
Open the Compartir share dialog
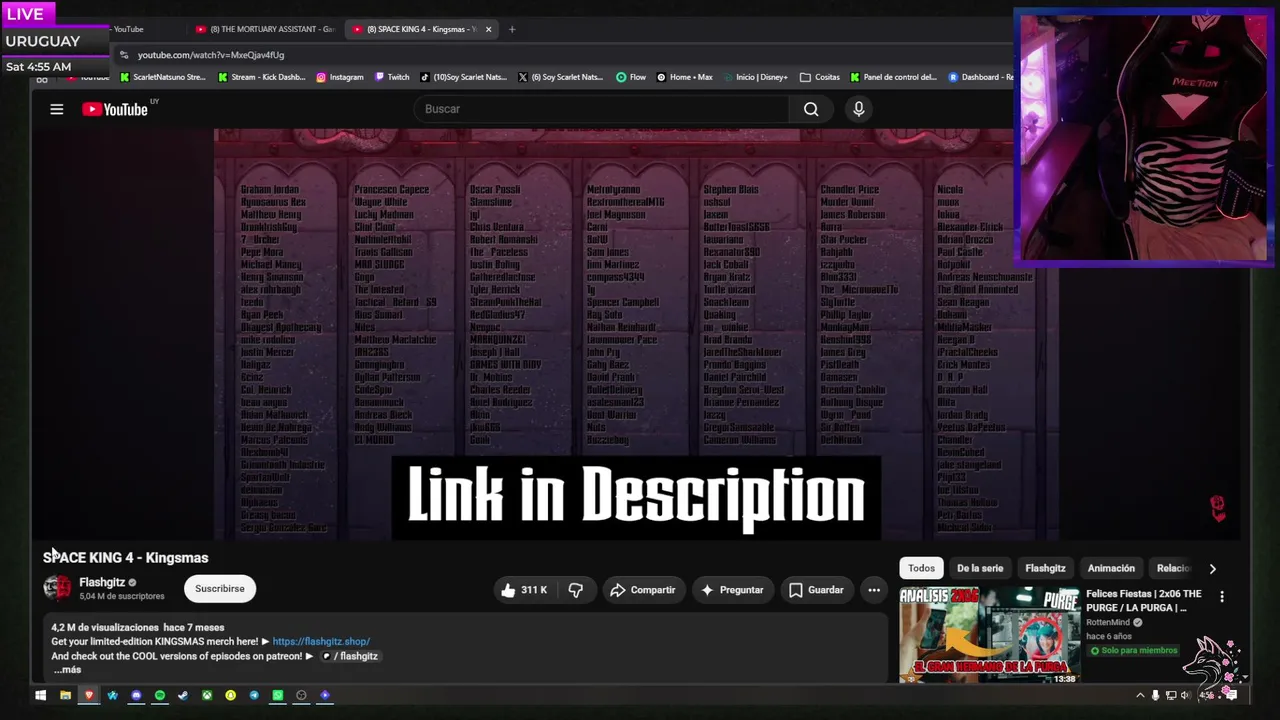[642, 590]
